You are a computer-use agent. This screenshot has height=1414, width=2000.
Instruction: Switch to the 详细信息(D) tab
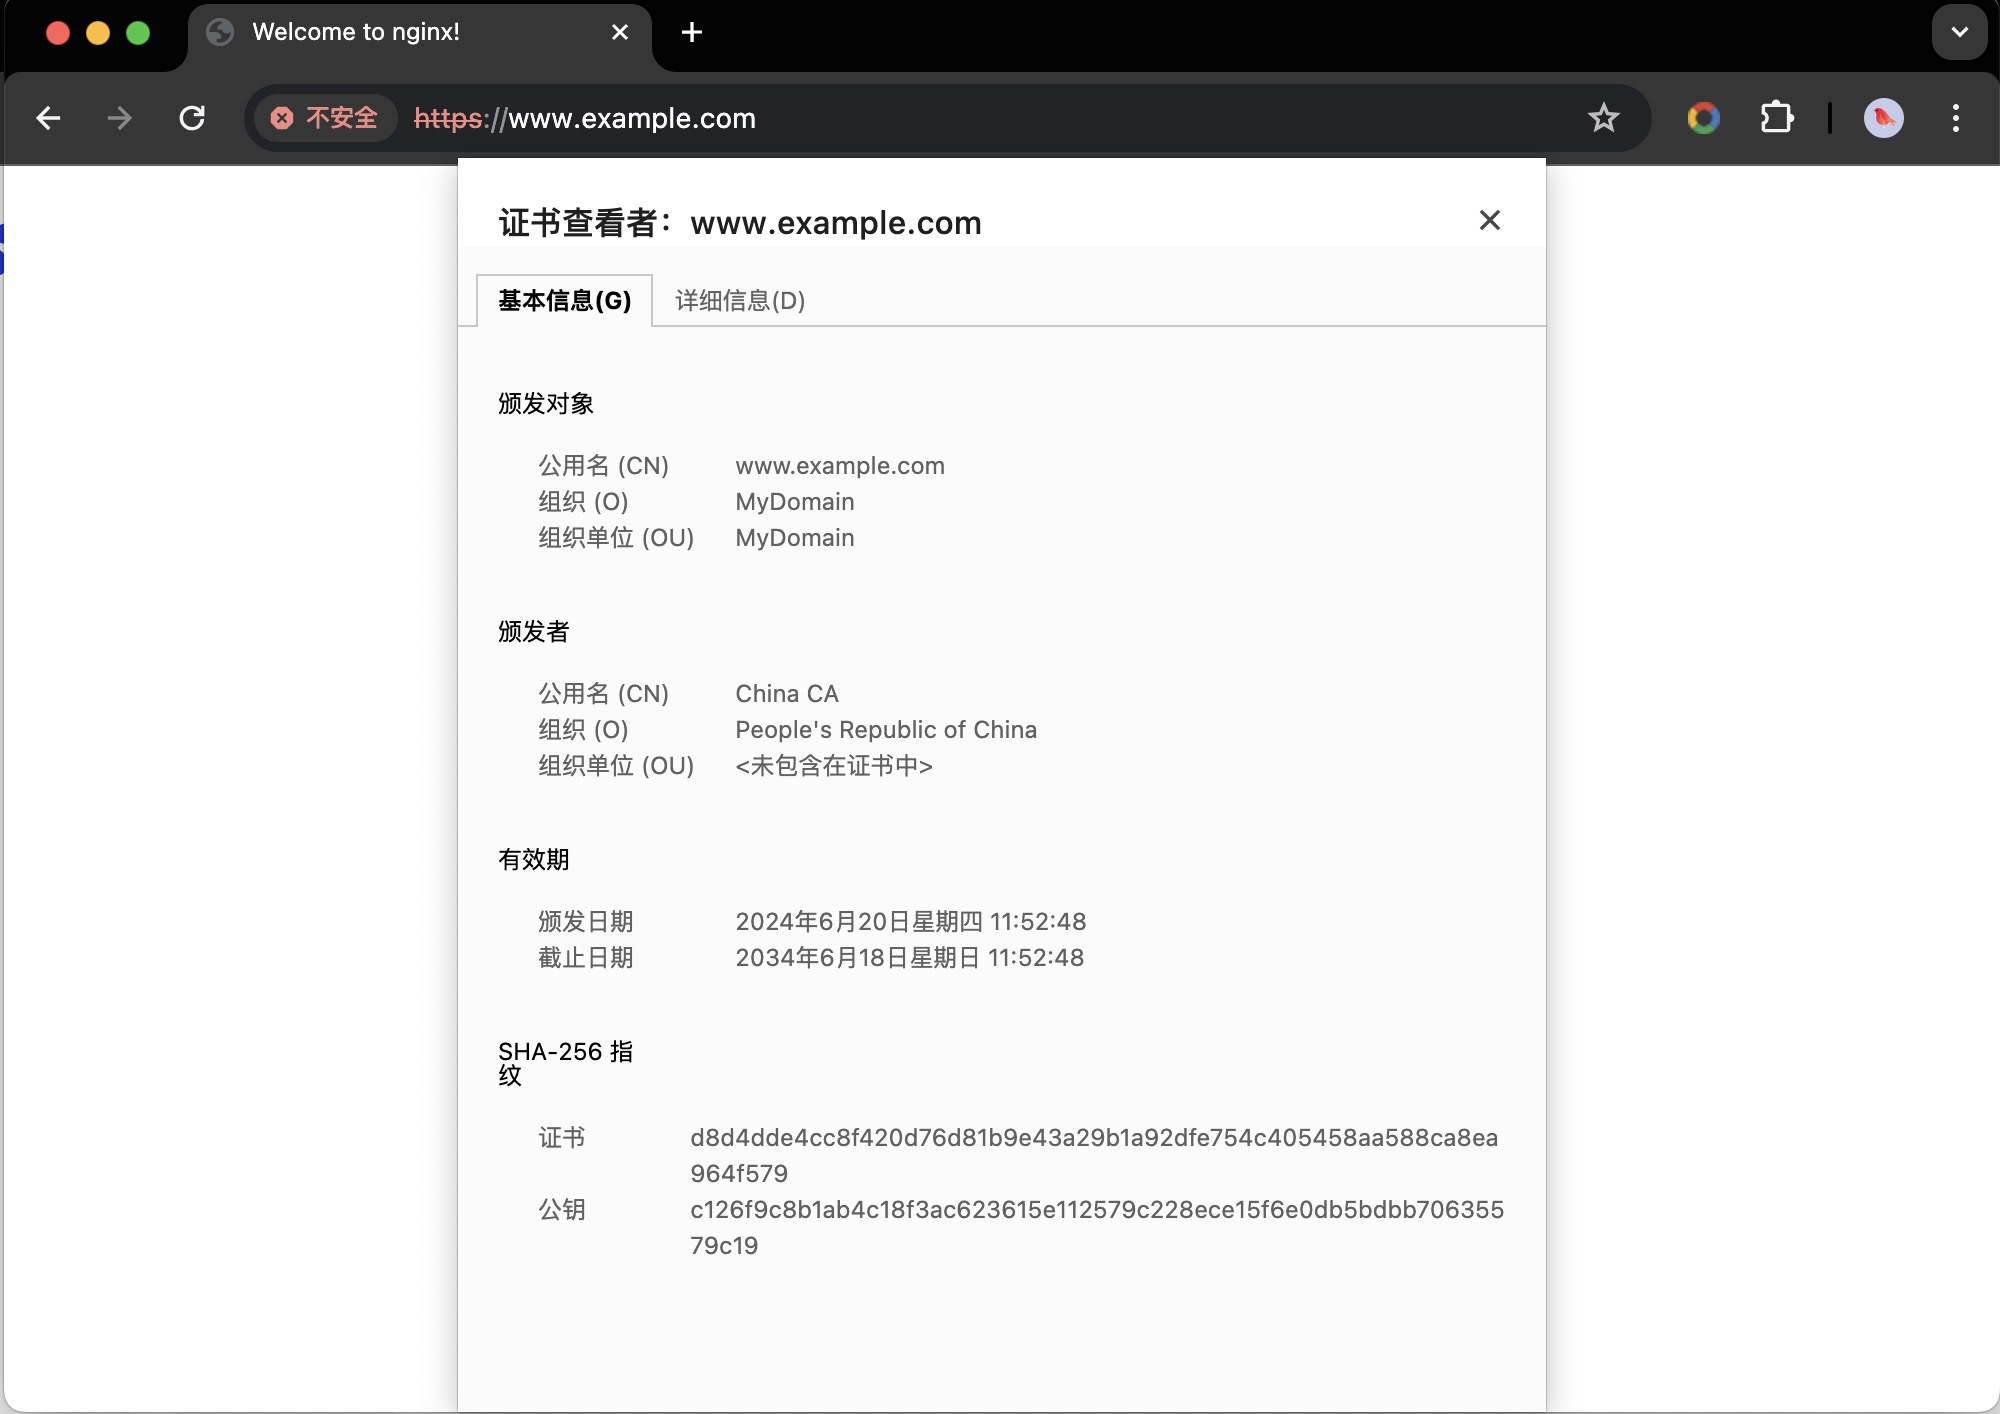[738, 301]
